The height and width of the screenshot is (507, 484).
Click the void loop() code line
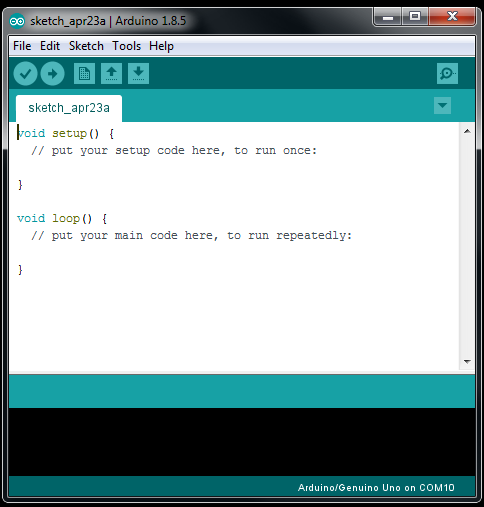62,219
